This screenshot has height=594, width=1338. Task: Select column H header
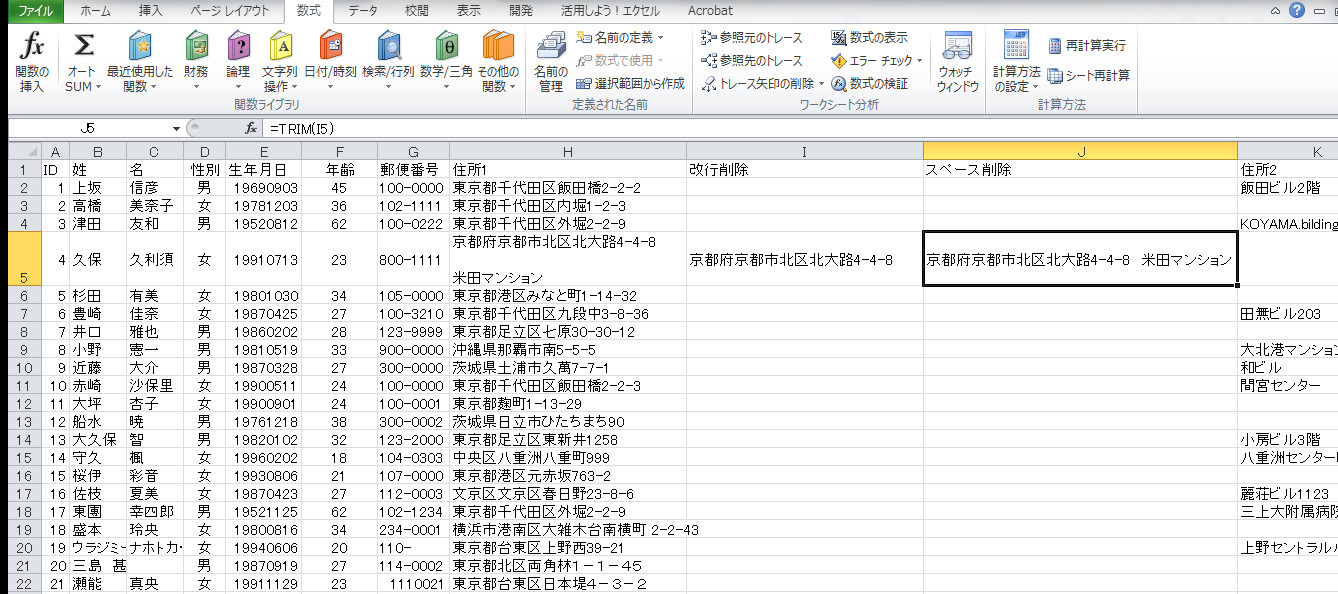(567, 150)
